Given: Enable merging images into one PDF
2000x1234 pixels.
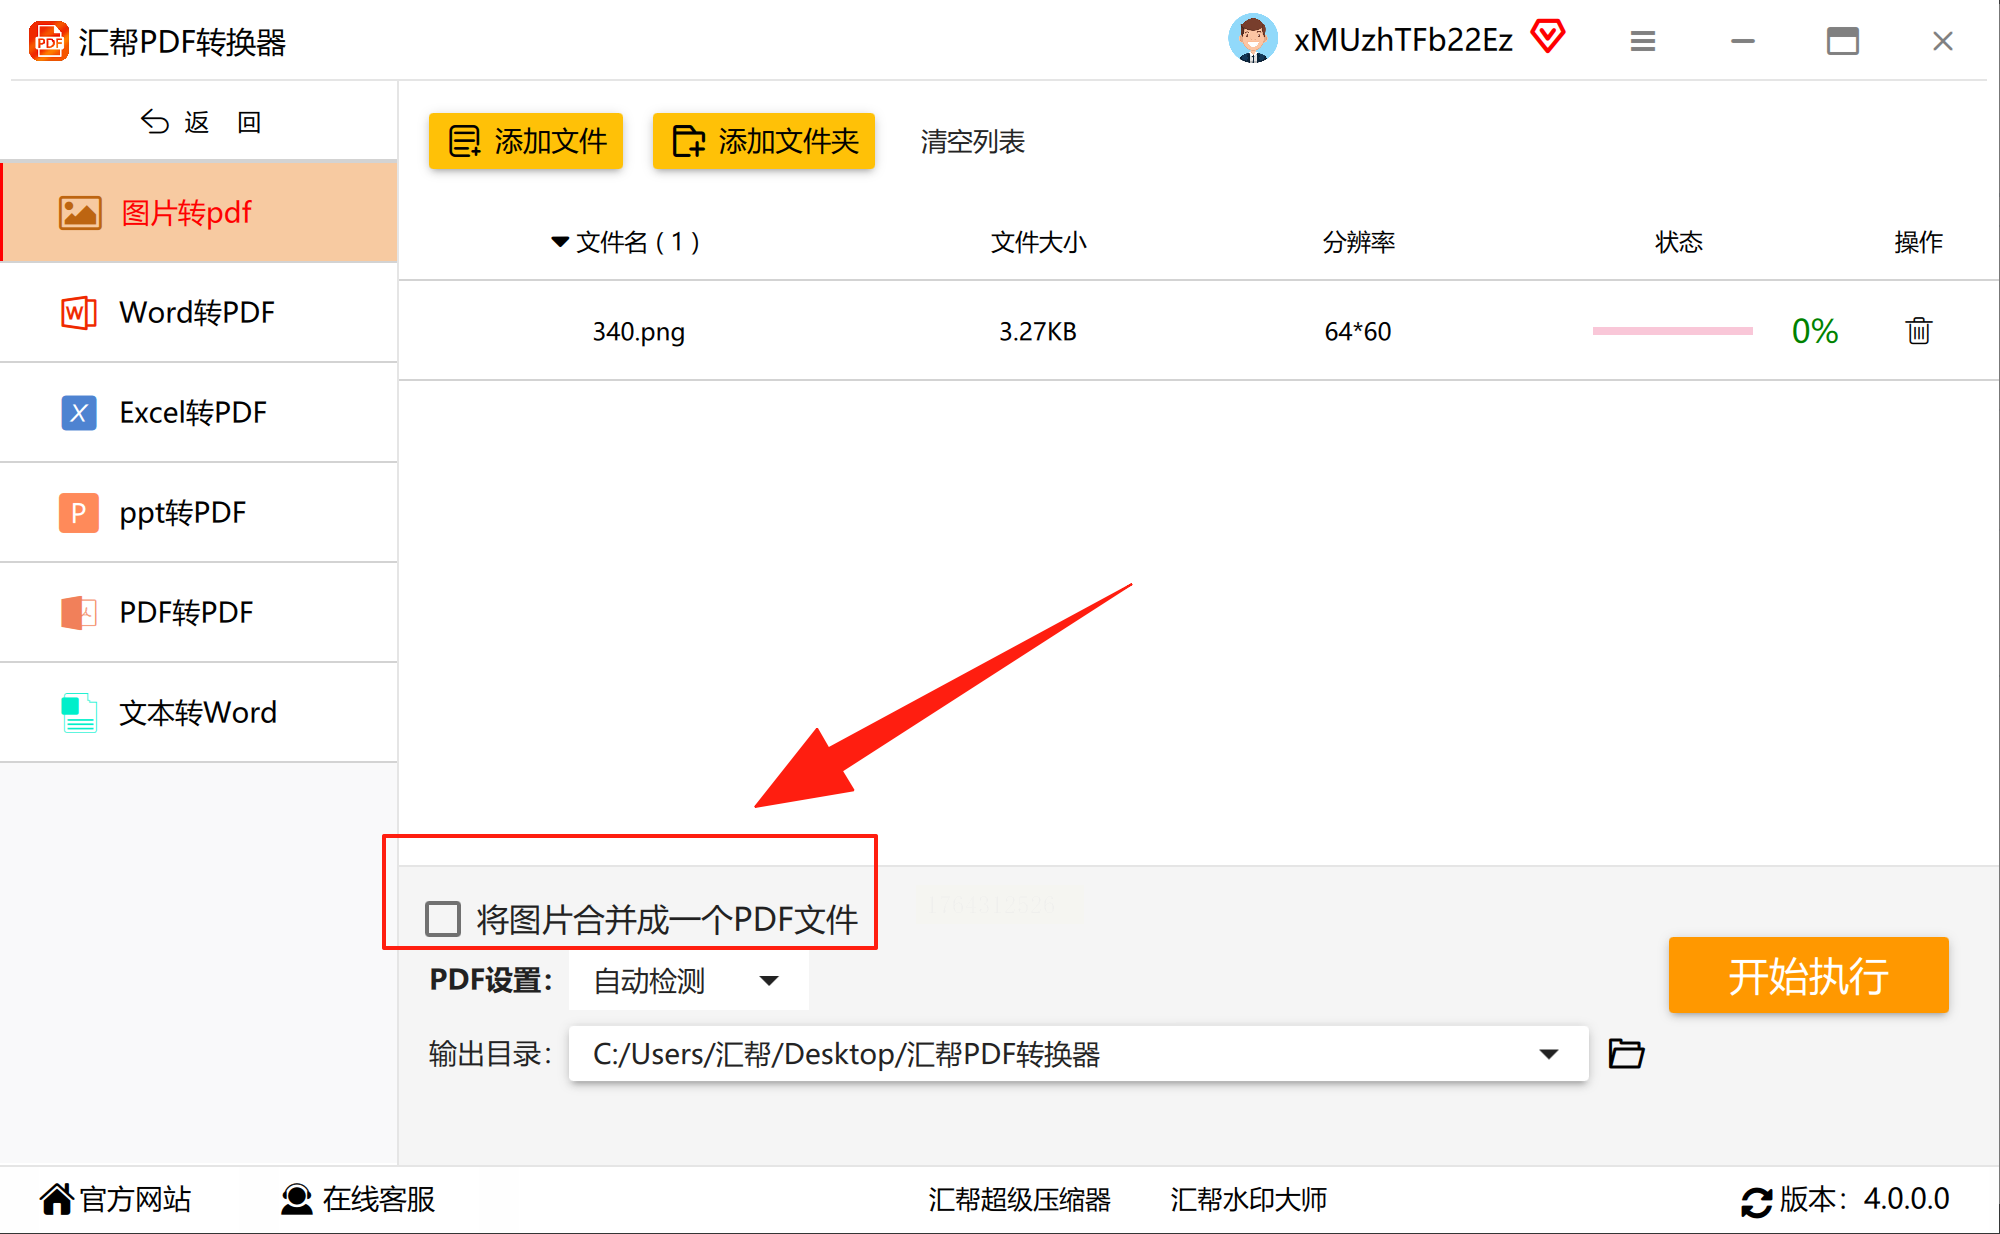Looking at the screenshot, I should [443, 918].
